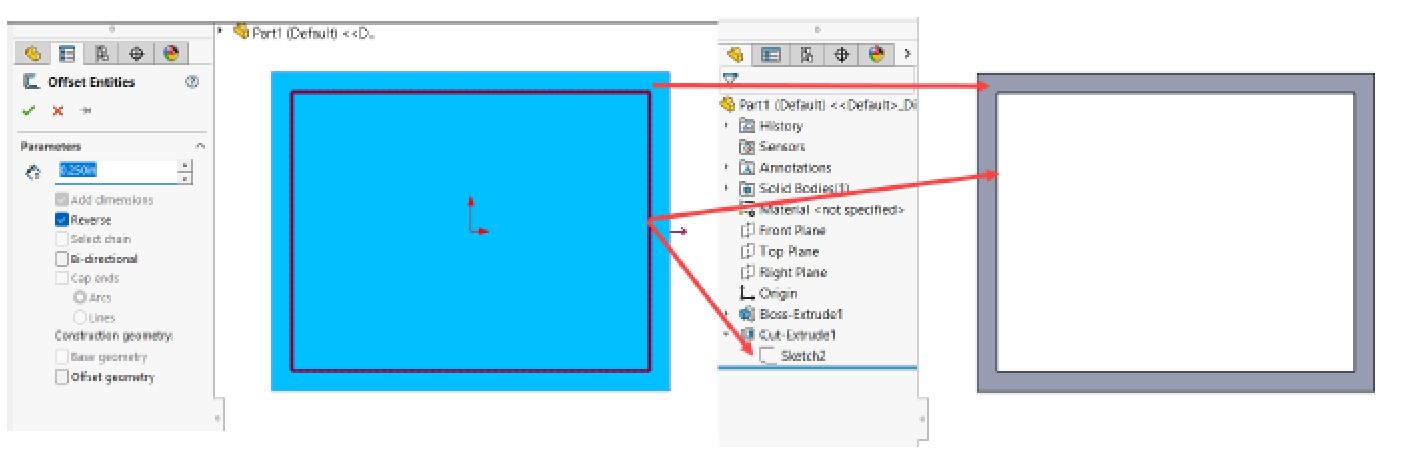Select the Boss-Extrude1 feature icon
The image size is (1410, 454).
[x=746, y=314]
